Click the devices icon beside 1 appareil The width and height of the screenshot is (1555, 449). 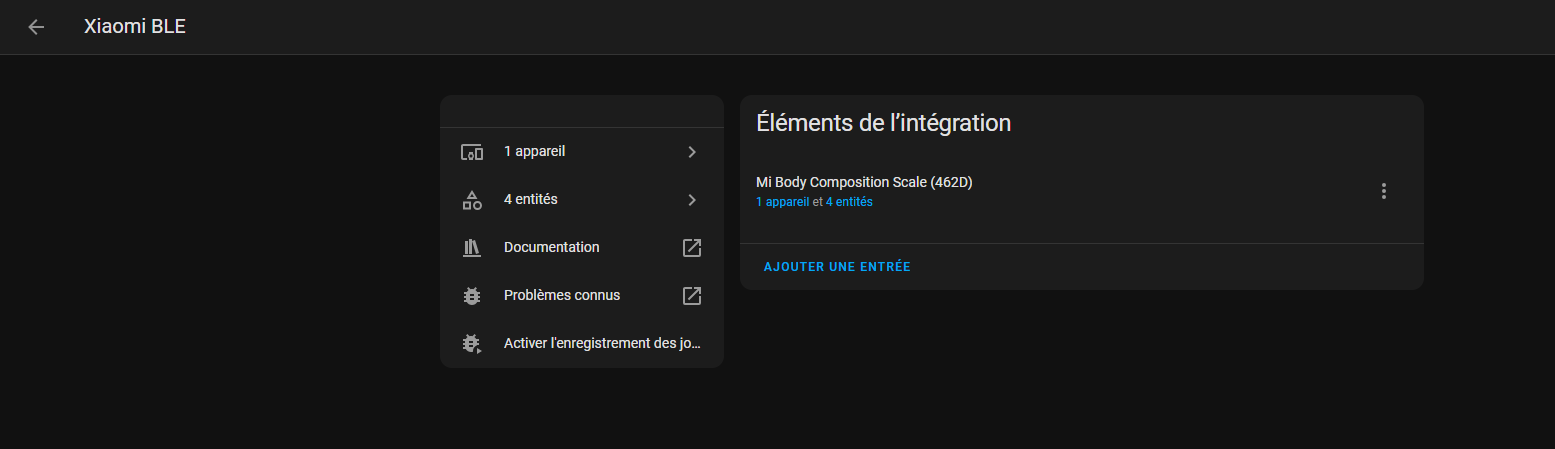(x=472, y=152)
